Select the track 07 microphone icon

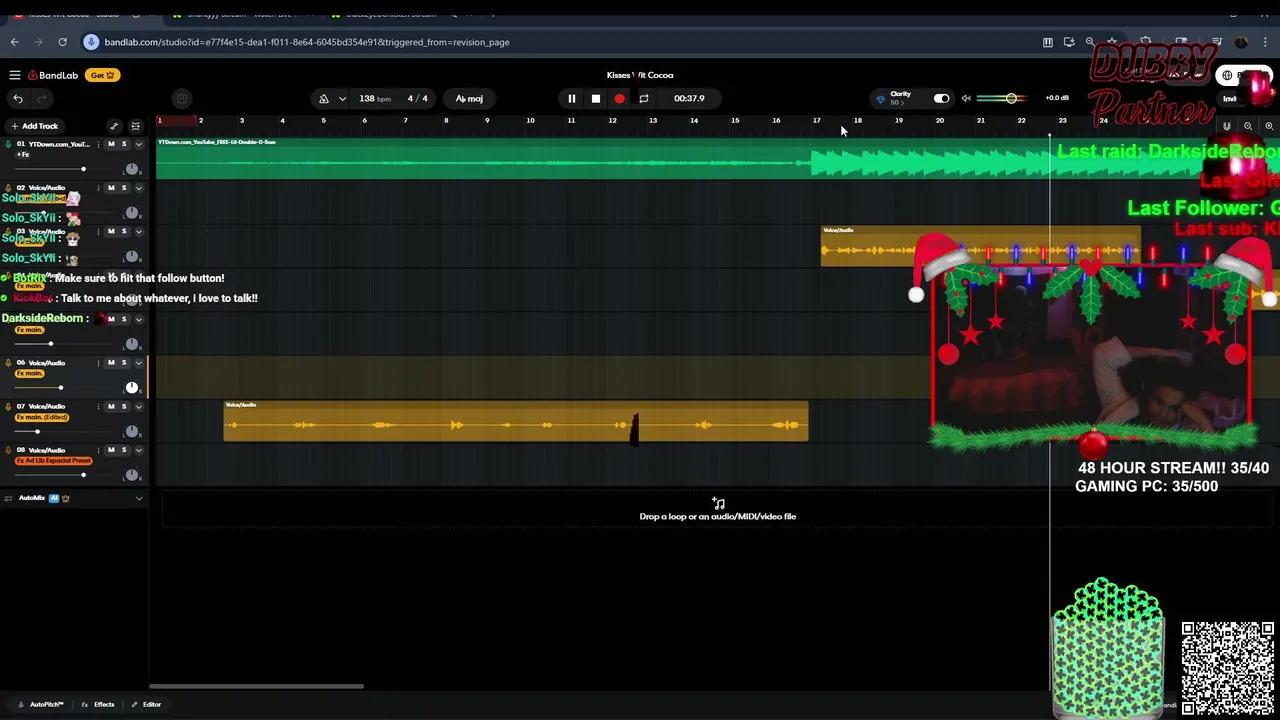coord(8,407)
